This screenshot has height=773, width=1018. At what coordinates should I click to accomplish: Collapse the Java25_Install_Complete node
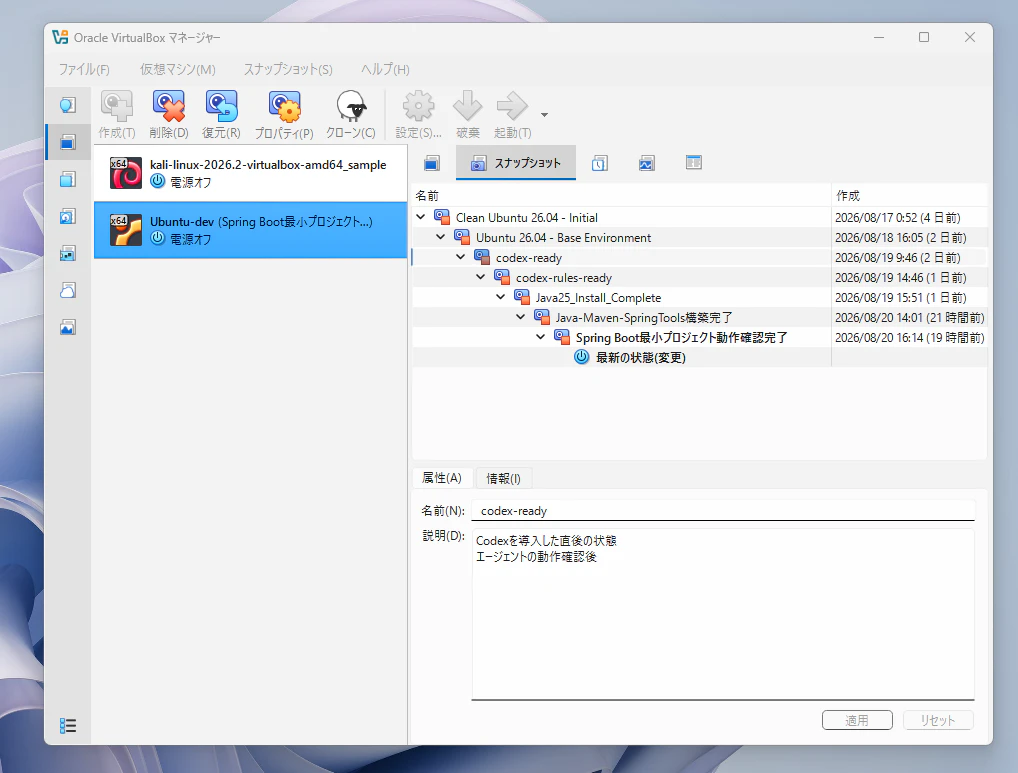coord(501,297)
